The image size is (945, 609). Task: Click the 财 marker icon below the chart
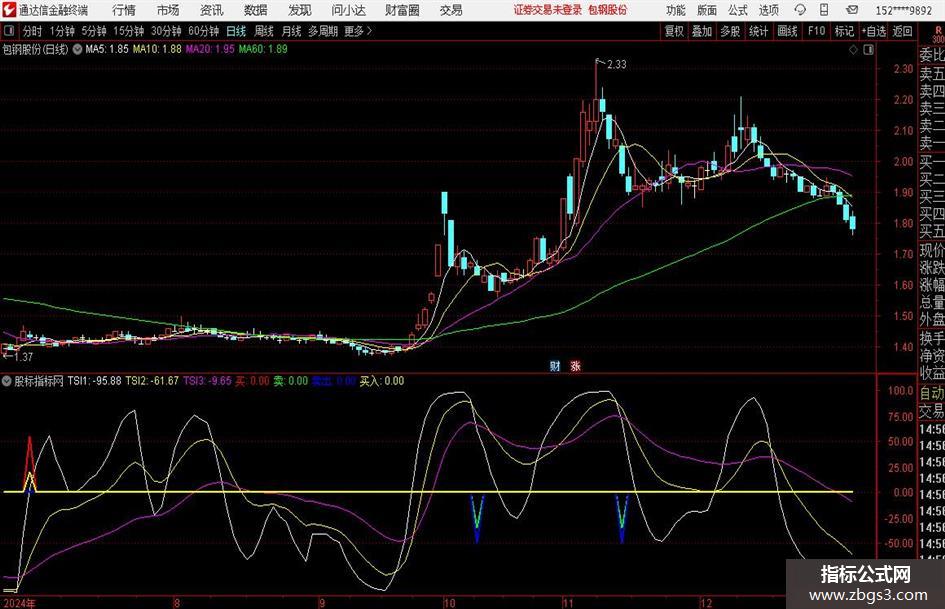tap(555, 365)
